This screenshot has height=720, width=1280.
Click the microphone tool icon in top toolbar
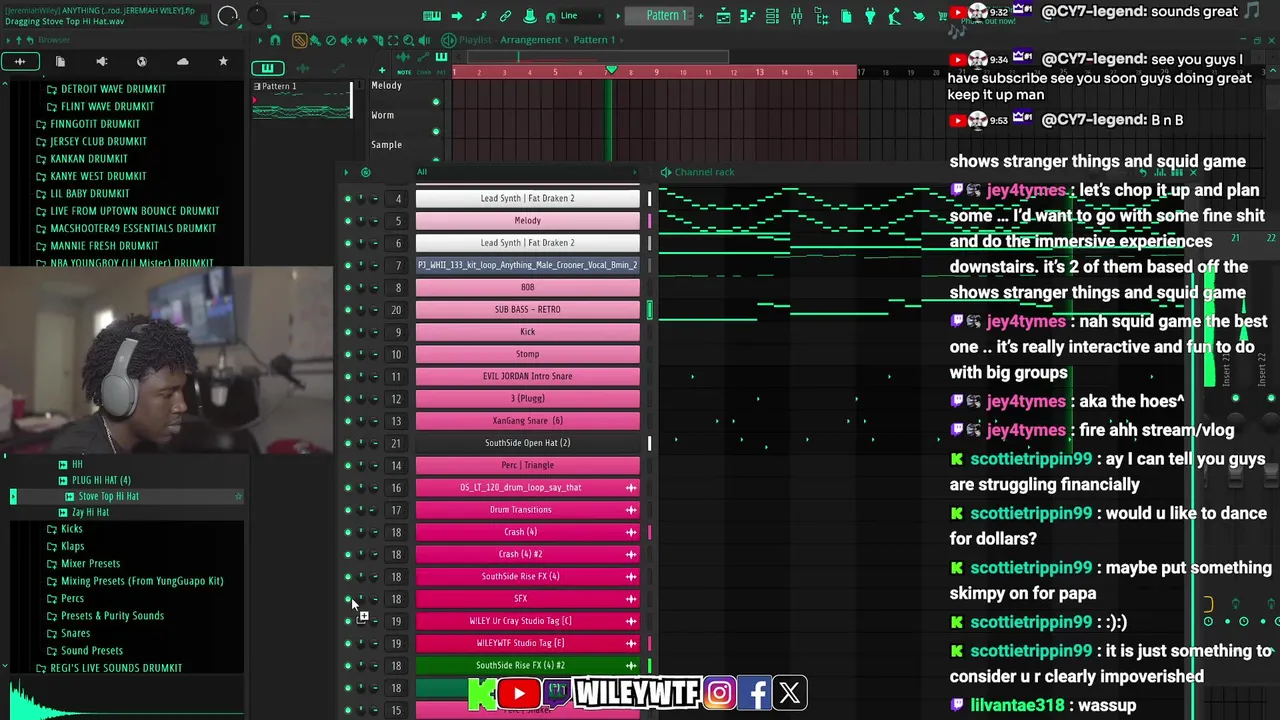click(894, 16)
